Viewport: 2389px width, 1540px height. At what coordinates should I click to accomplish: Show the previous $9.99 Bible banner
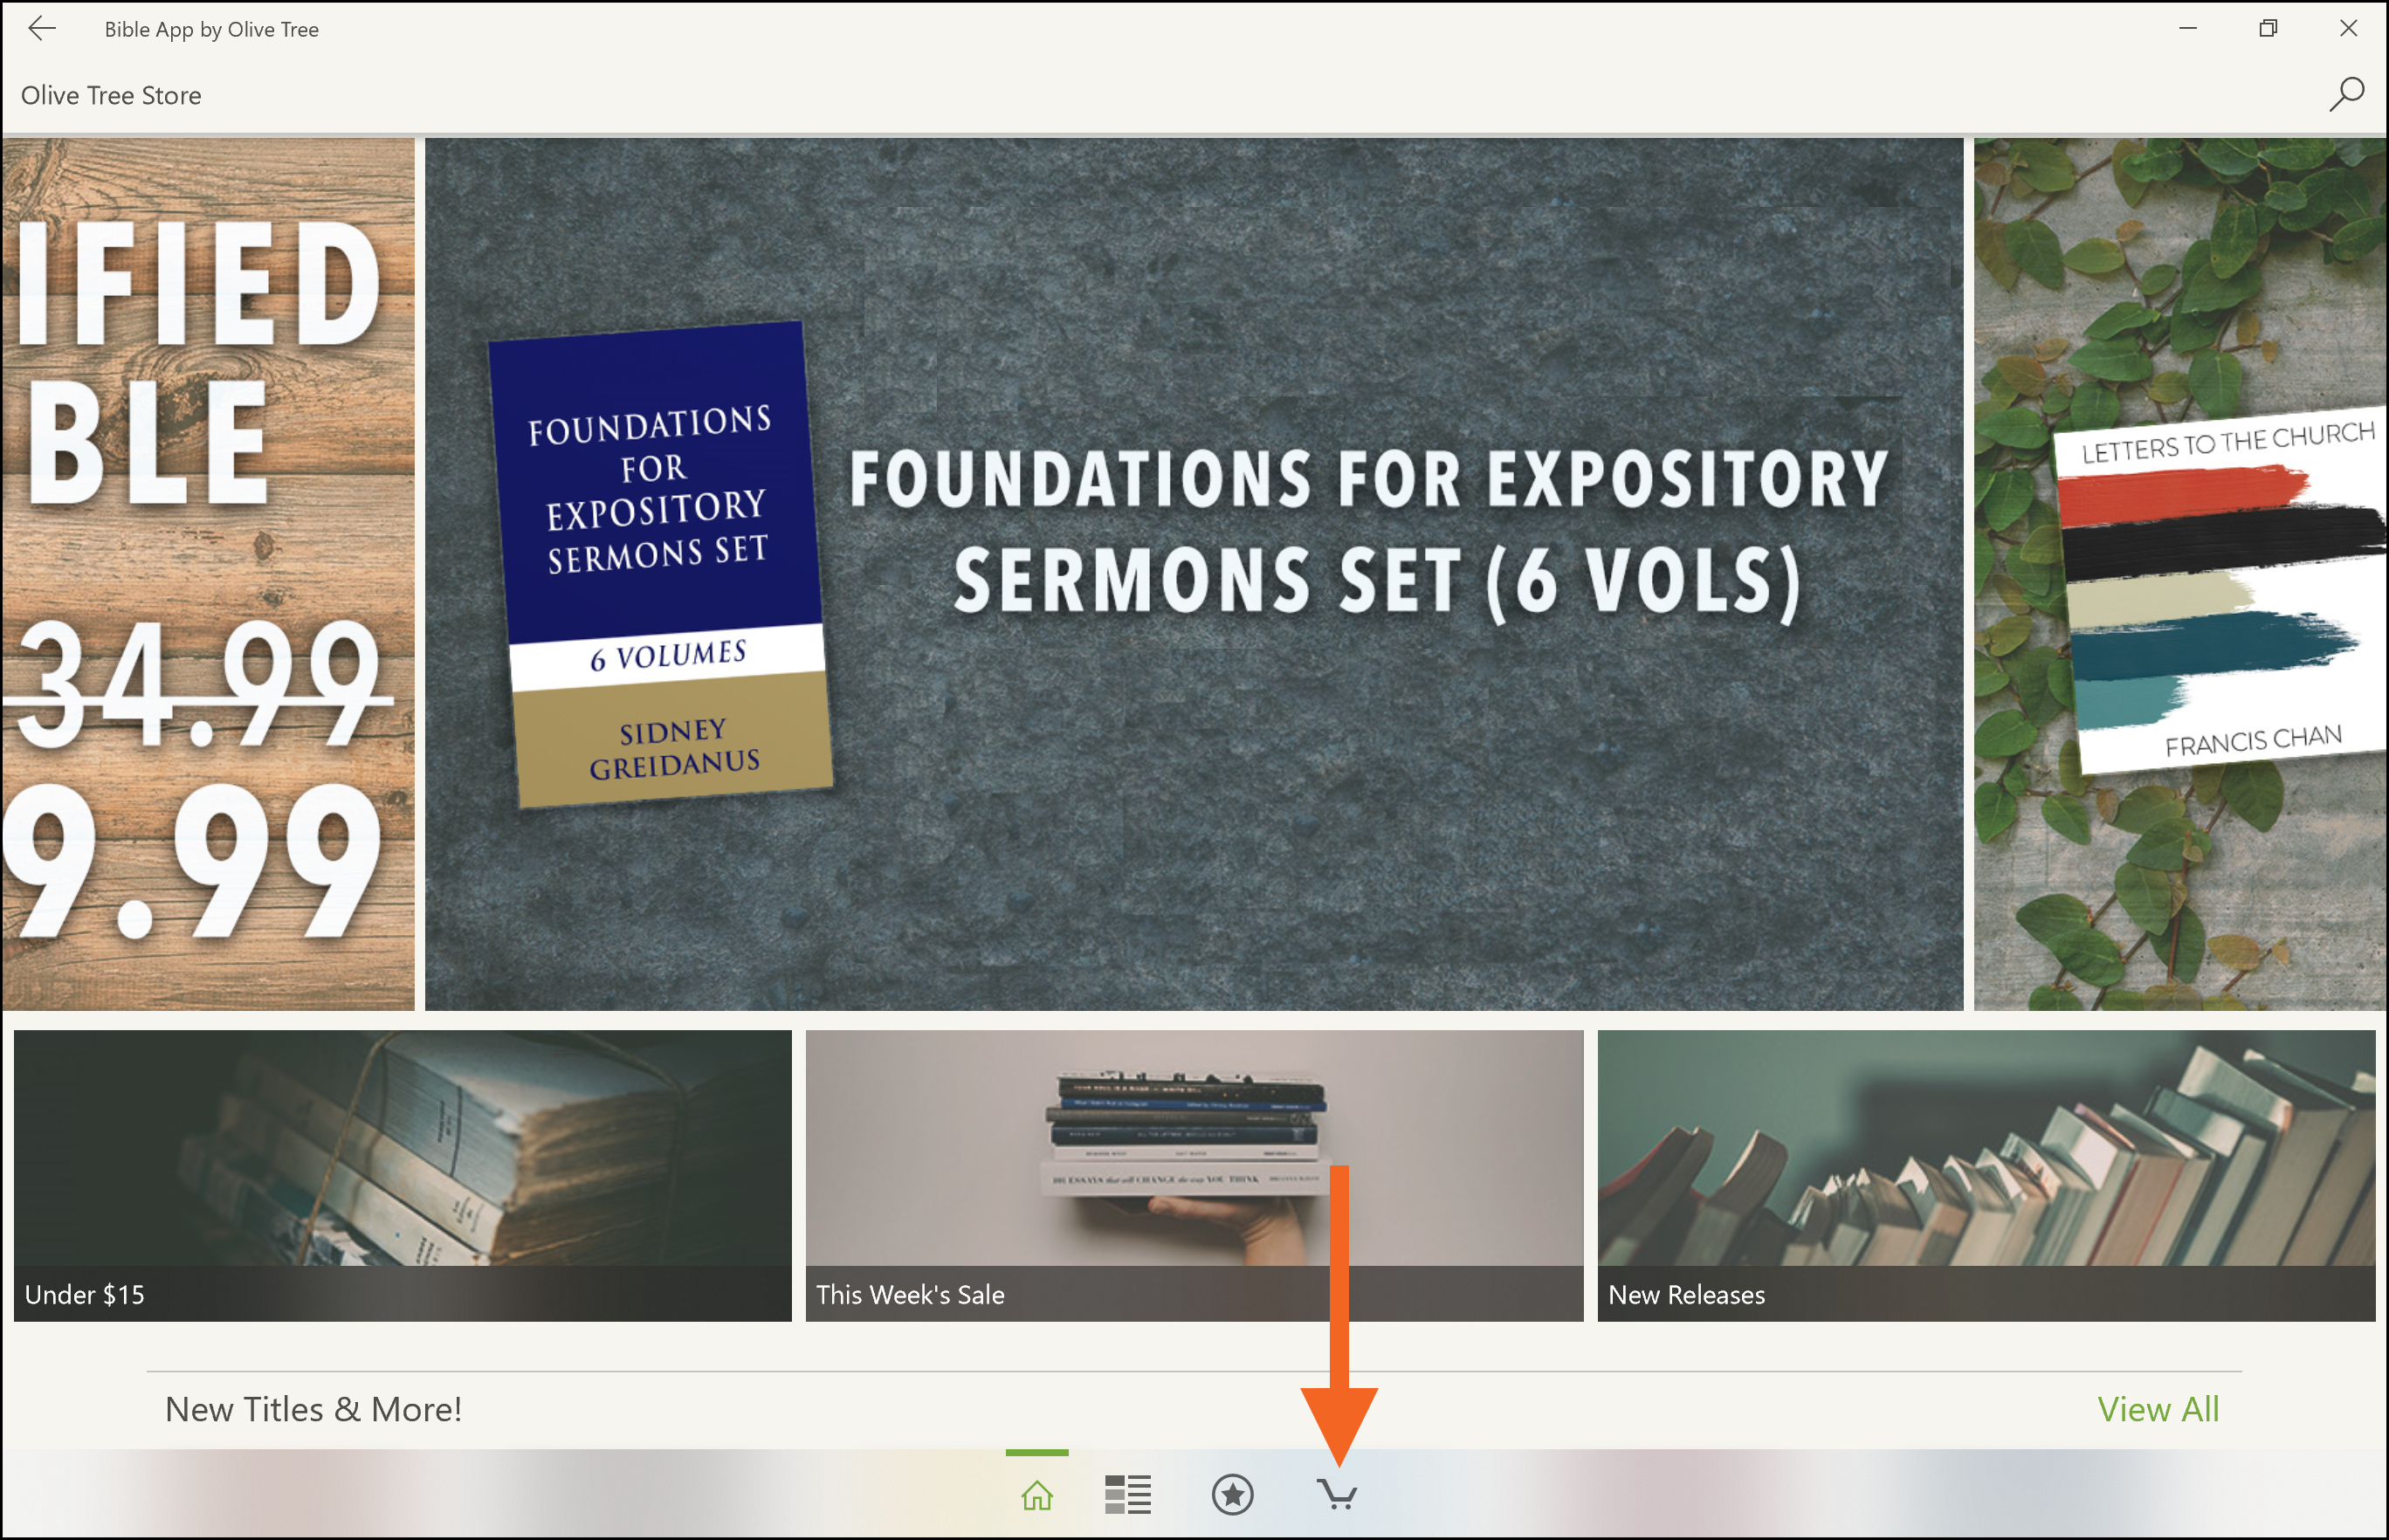[x=208, y=573]
